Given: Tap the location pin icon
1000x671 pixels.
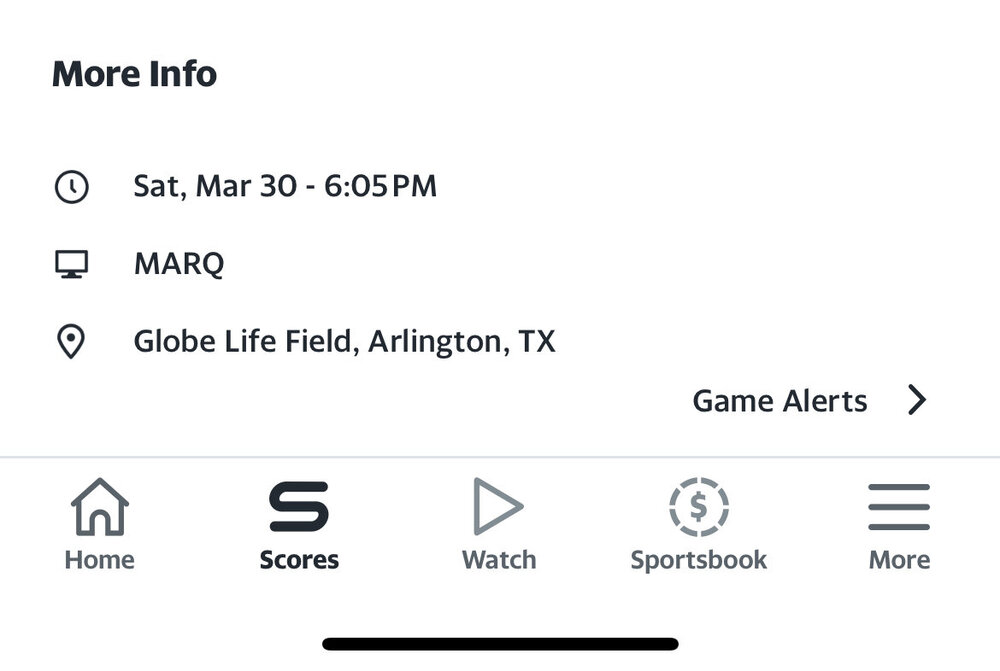Looking at the screenshot, I should (x=71, y=342).
